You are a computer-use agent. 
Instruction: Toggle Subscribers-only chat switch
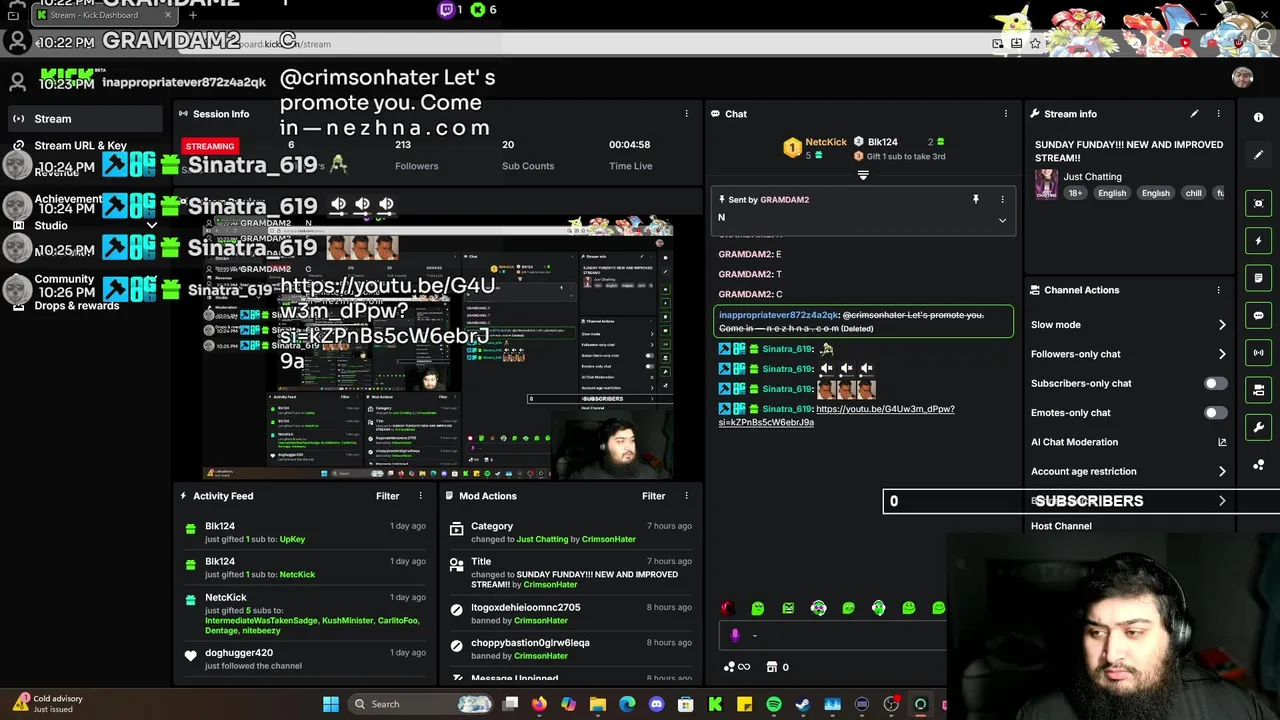(1215, 383)
